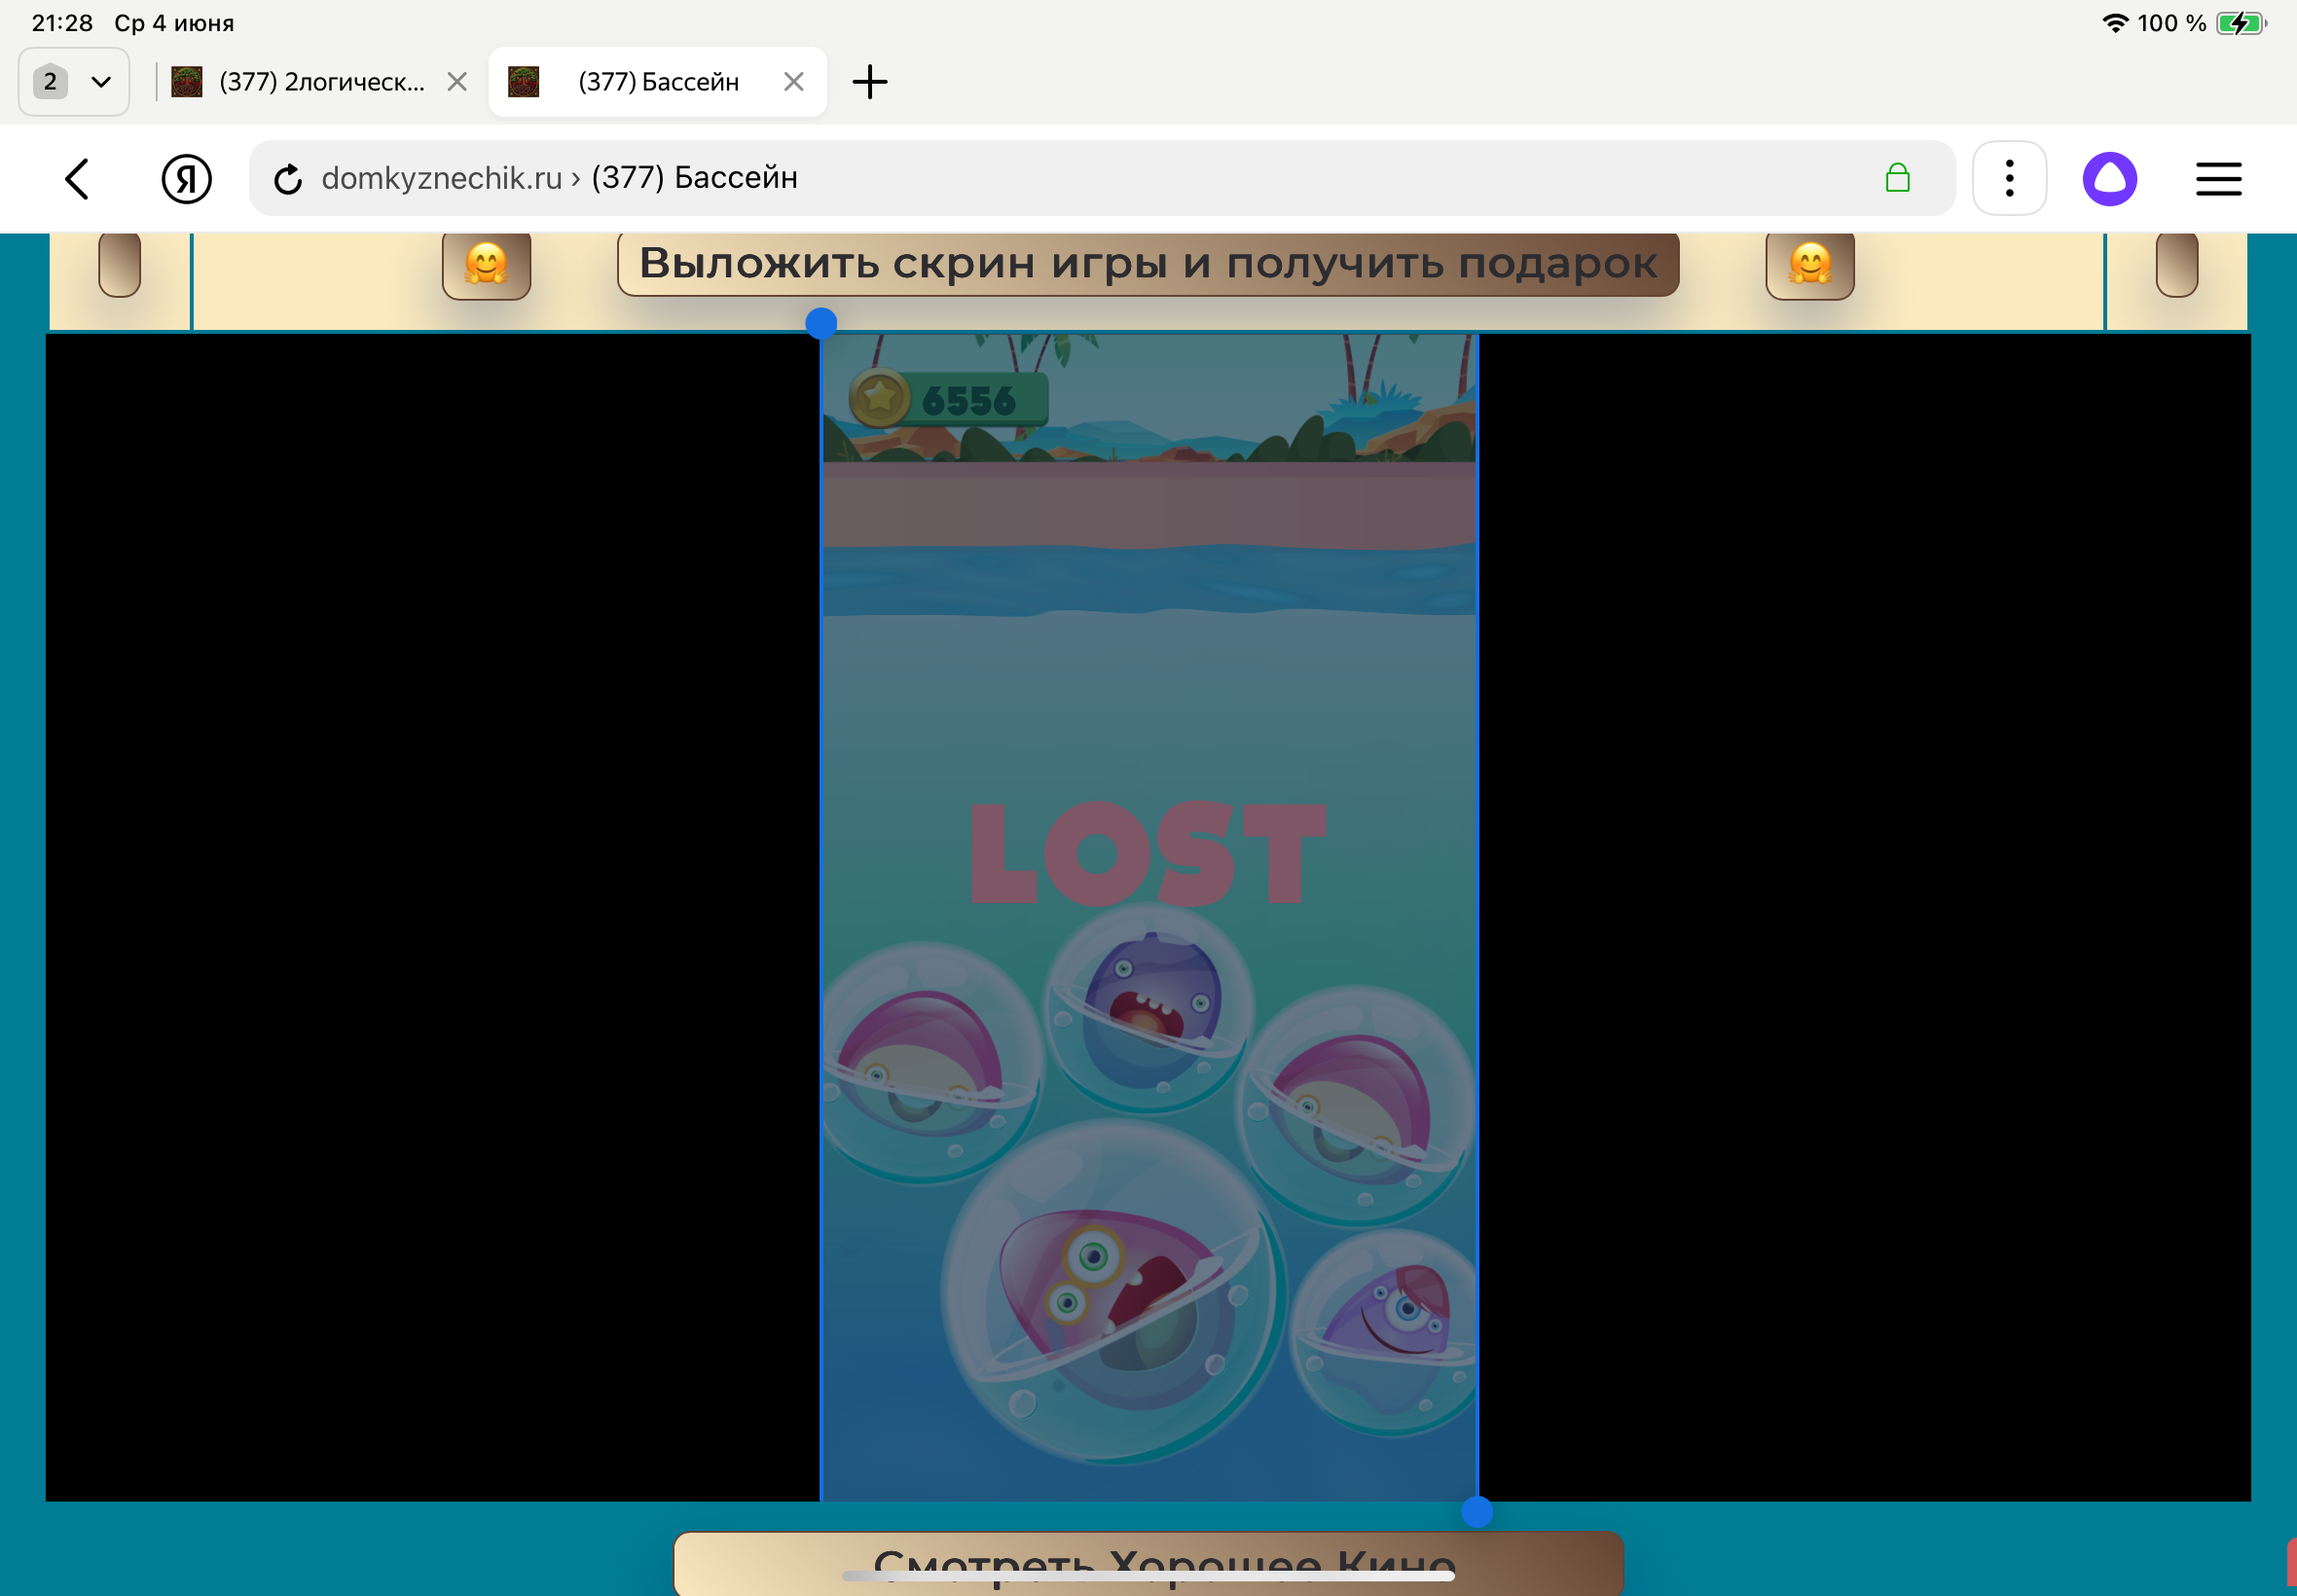Open the hamburger browser menu

coord(2218,178)
